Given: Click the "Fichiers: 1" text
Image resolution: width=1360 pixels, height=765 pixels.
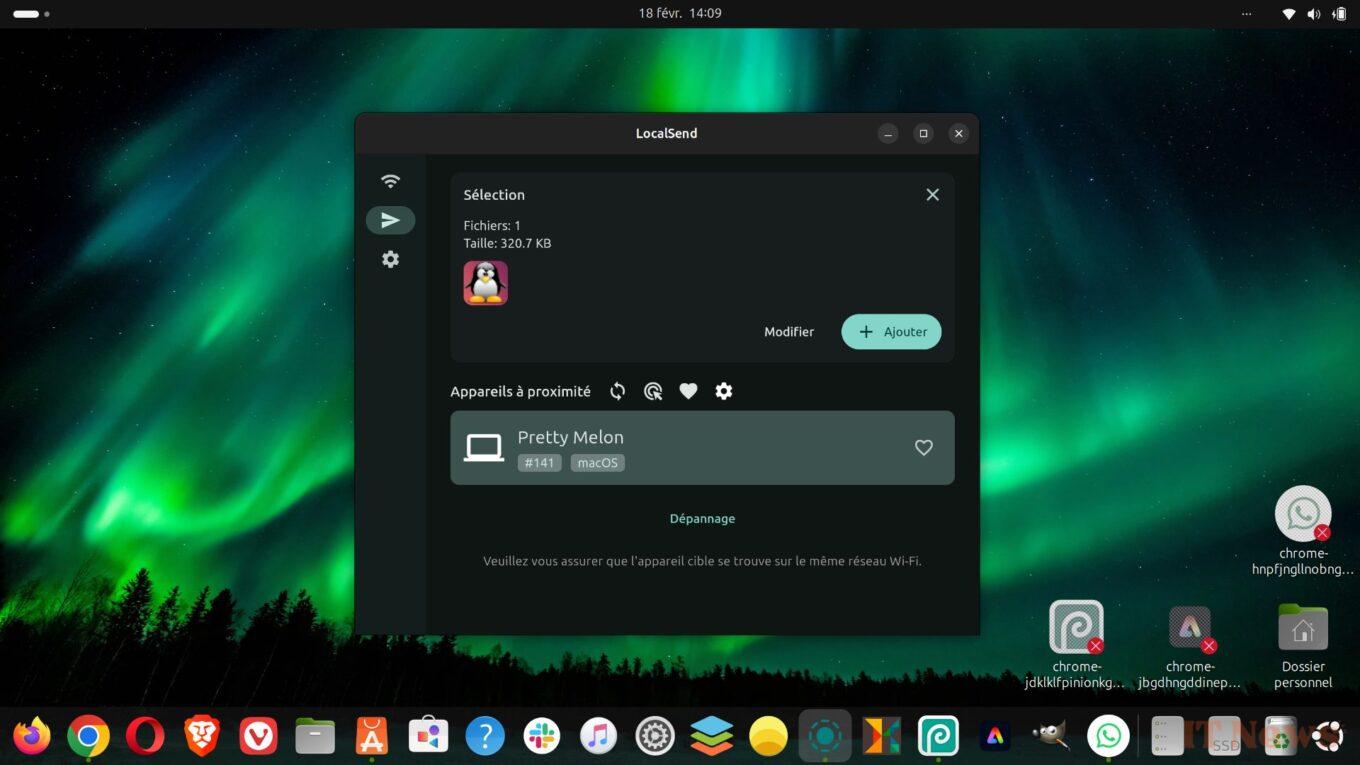Looking at the screenshot, I should tap(492, 226).
